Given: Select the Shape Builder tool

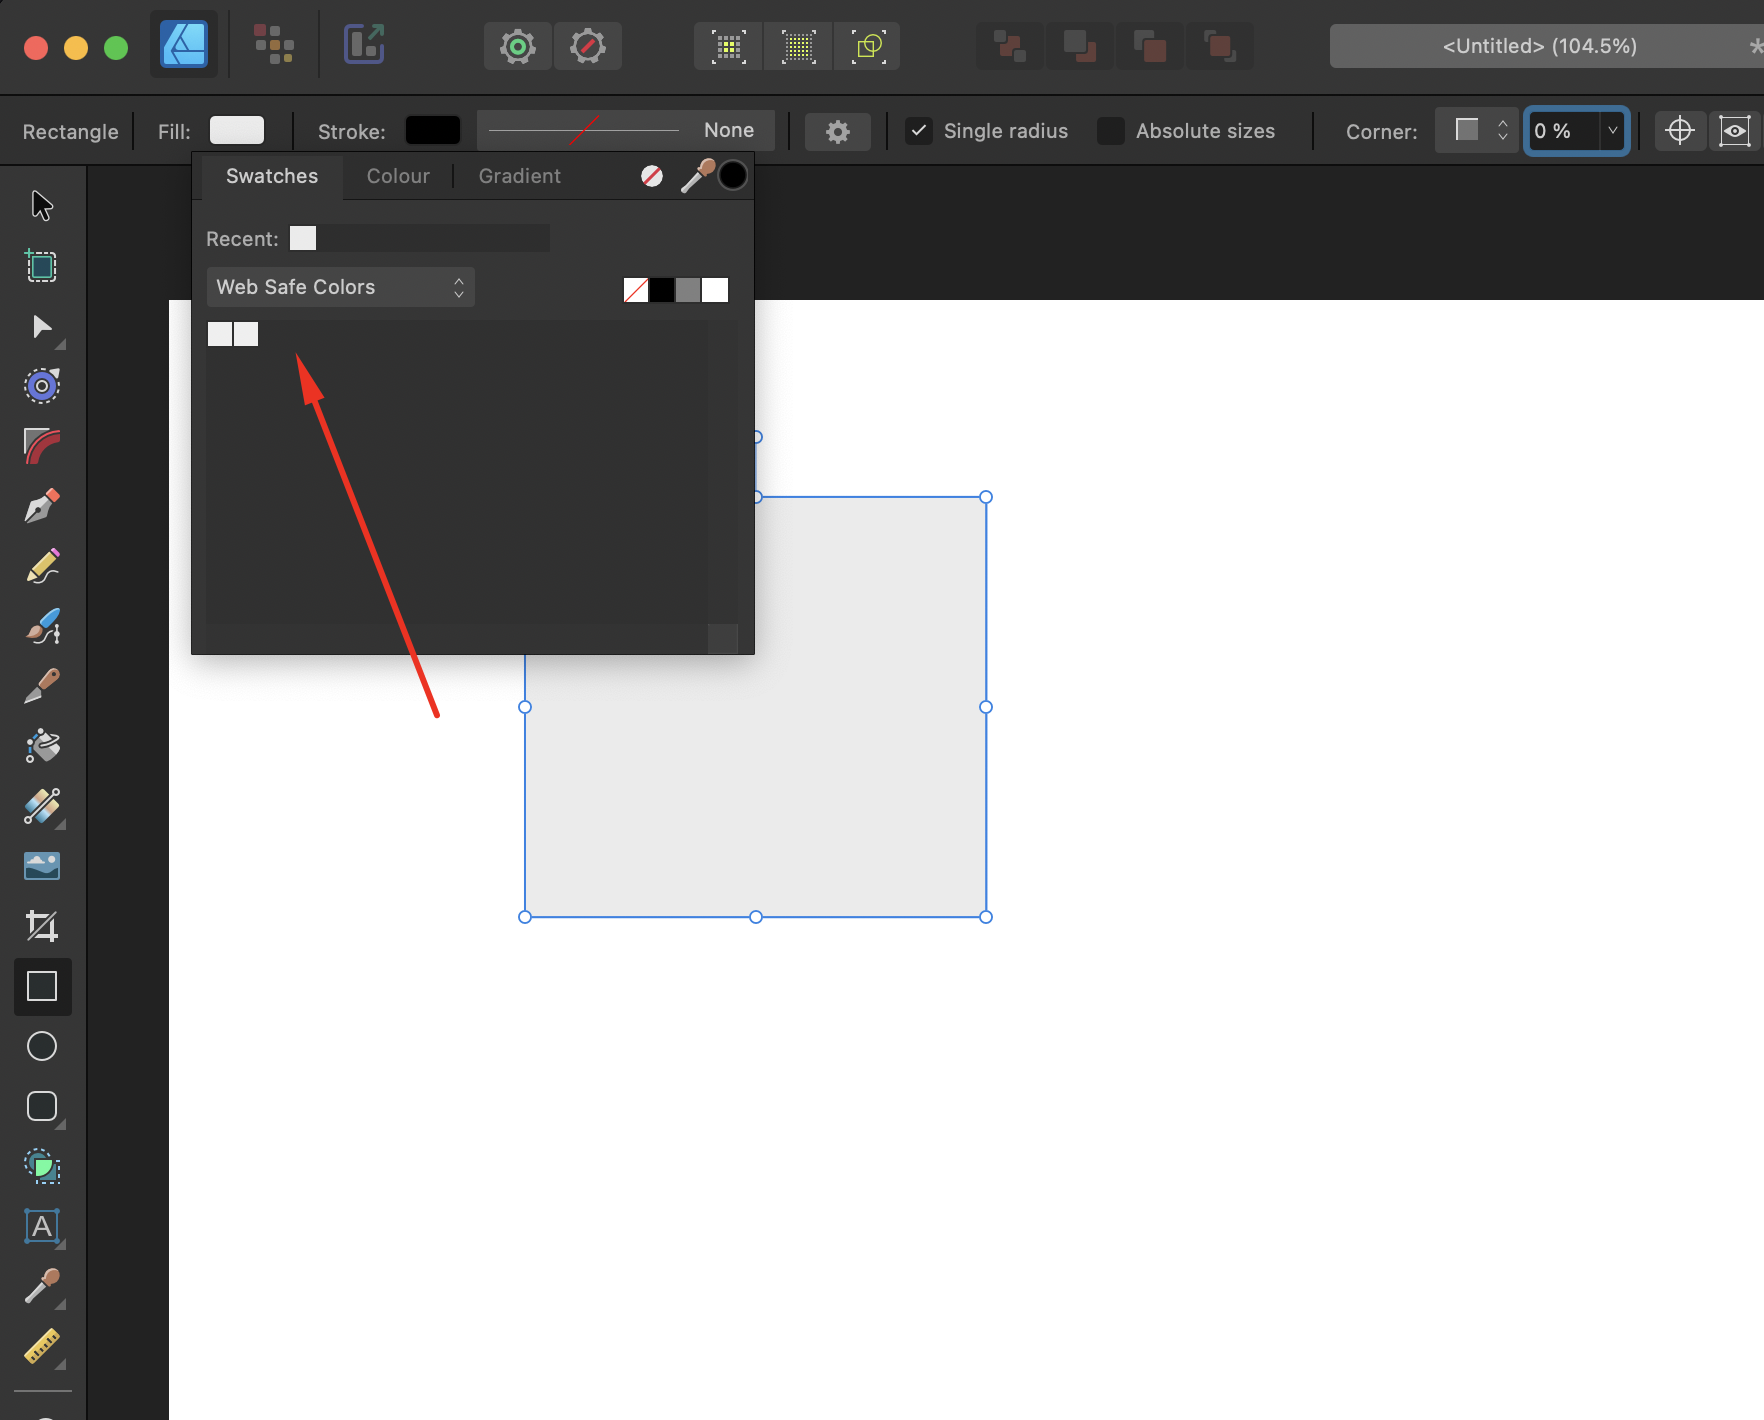Looking at the screenshot, I should coord(42,1166).
